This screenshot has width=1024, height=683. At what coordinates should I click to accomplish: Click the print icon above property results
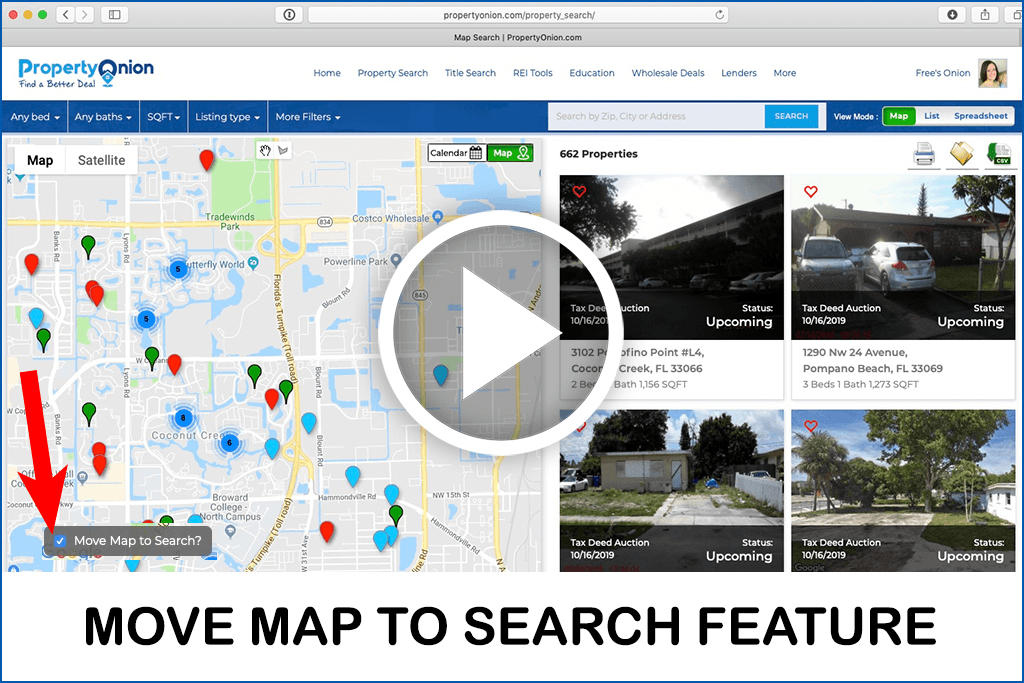[924, 155]
